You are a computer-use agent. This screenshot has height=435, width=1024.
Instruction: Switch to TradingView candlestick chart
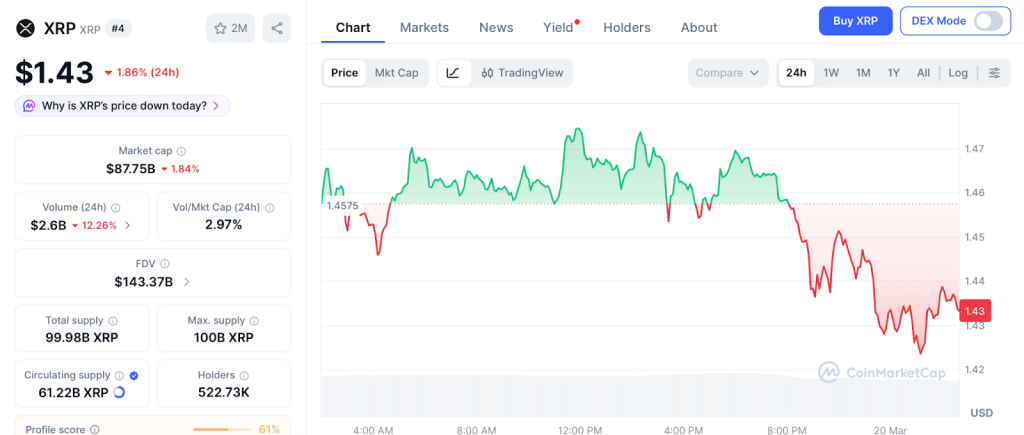point(521,73)
